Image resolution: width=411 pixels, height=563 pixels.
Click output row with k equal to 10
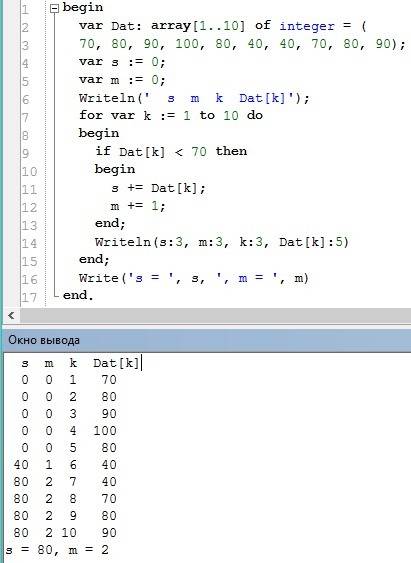click(x=65, y=533)
